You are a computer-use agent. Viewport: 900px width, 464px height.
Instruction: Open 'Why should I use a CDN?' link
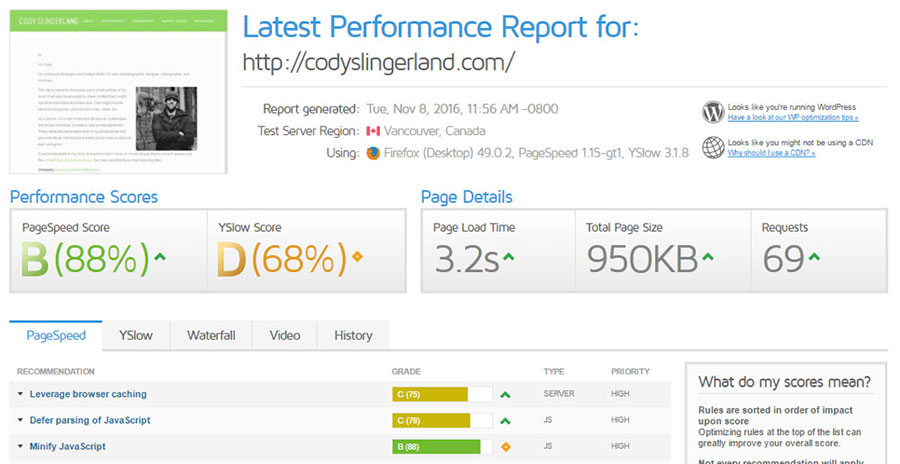pyautogui.click(x=771, y=153)
